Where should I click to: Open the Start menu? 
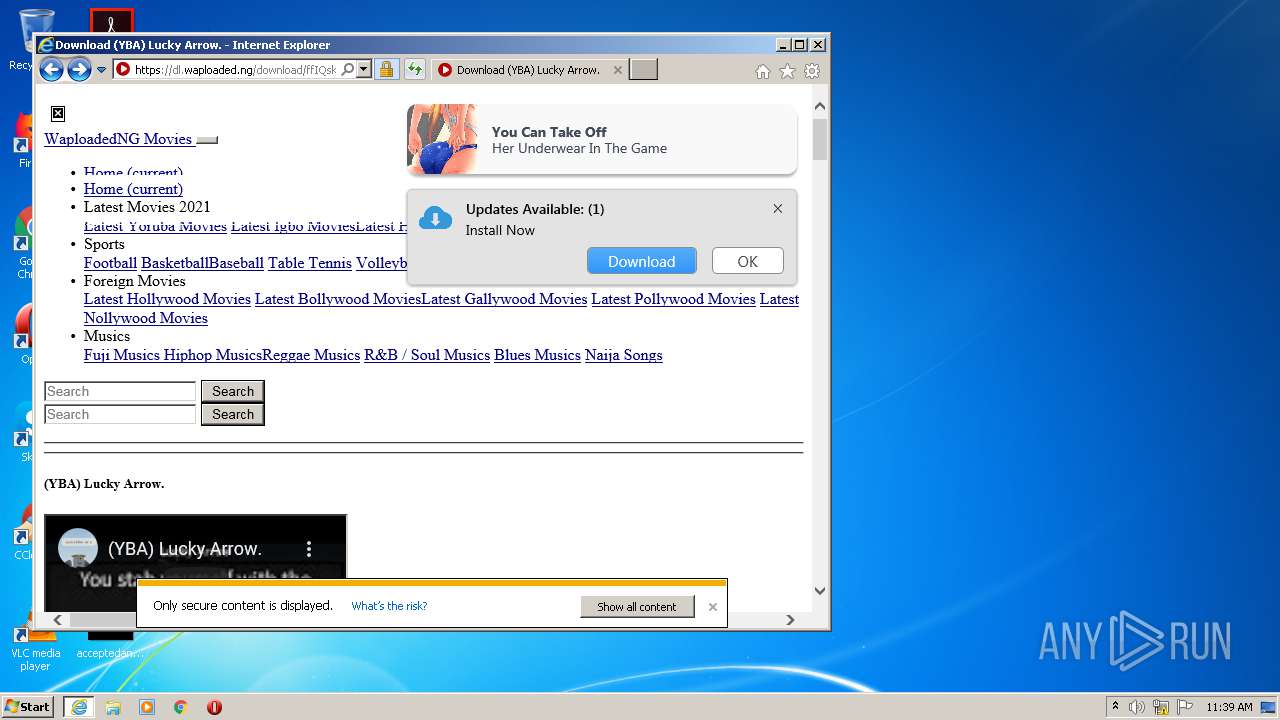point(28,707)
